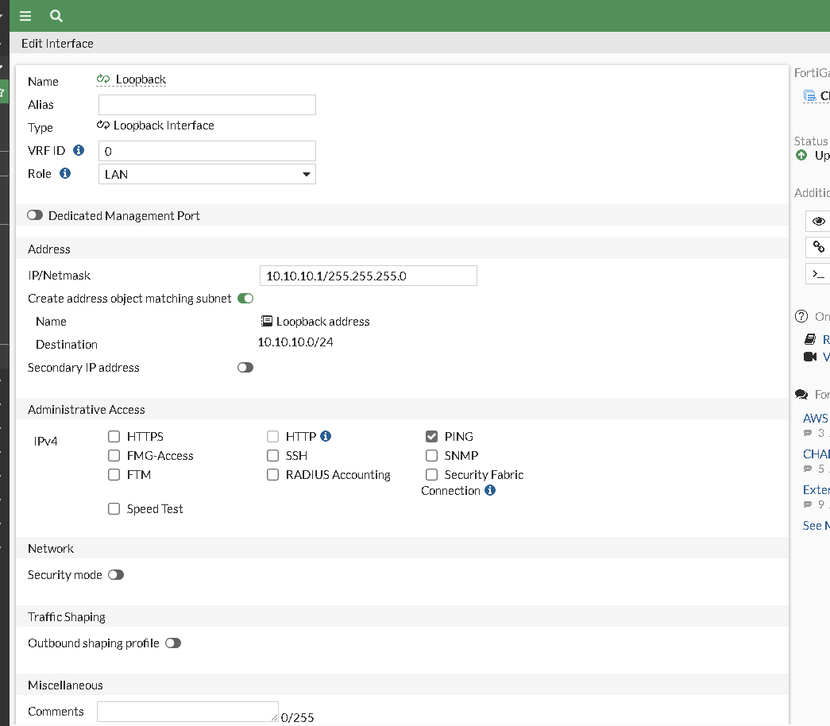Check the SNMP checkbox
830x726 pixels.
pos(431,455)
